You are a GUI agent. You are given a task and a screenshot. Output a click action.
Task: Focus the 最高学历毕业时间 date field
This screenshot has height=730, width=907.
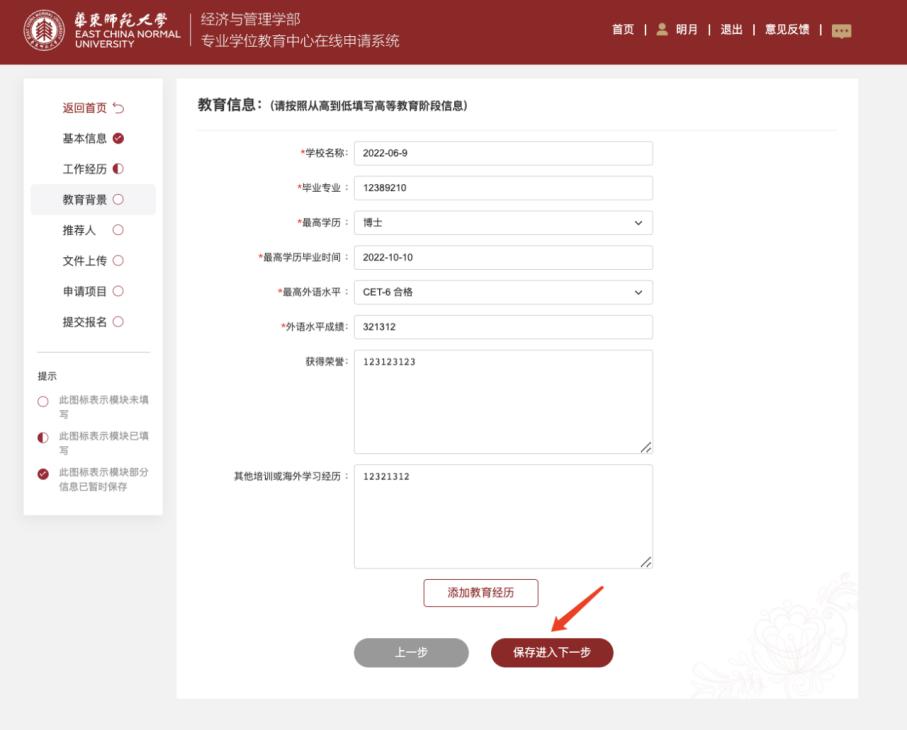tap(503, 257)
